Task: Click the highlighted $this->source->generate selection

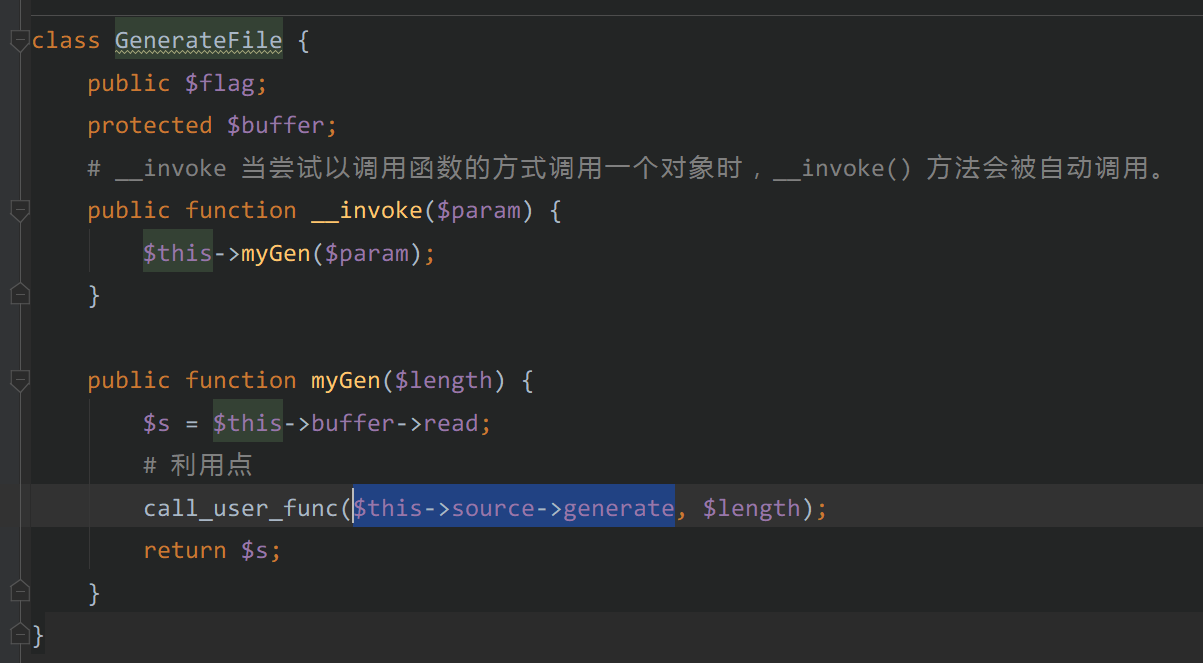Action: click(514, 508)
